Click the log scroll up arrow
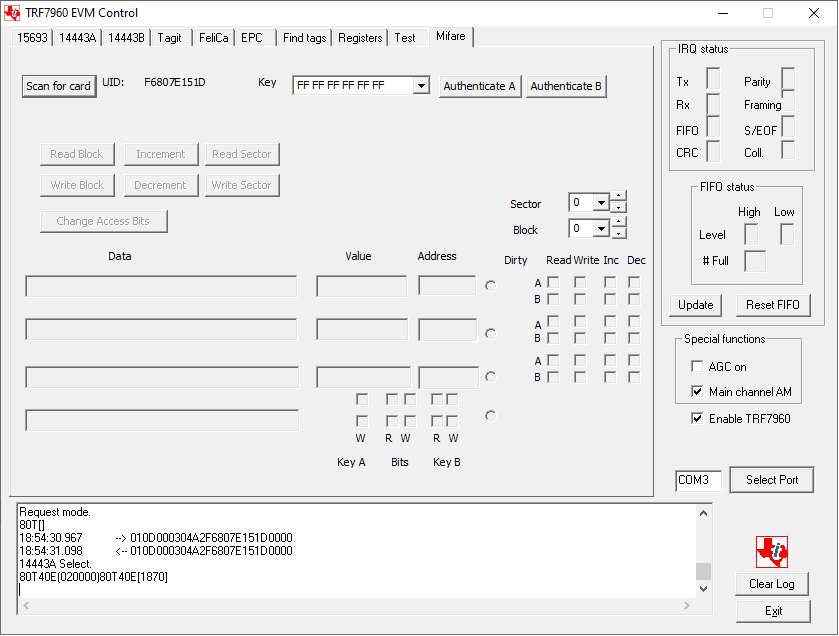Viewport: 839px width, 636px height. click(704, 513)
